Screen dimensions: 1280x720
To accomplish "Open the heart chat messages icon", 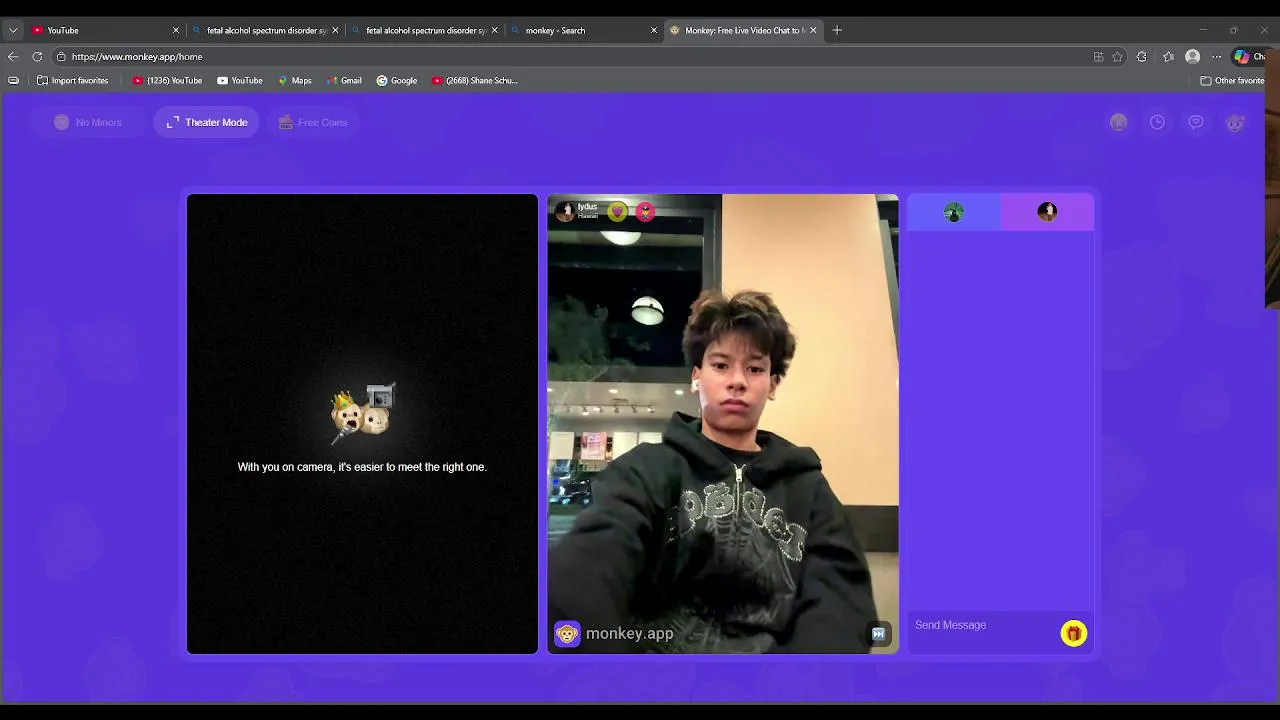I will pyautogui.click(x=1196, y=122).
